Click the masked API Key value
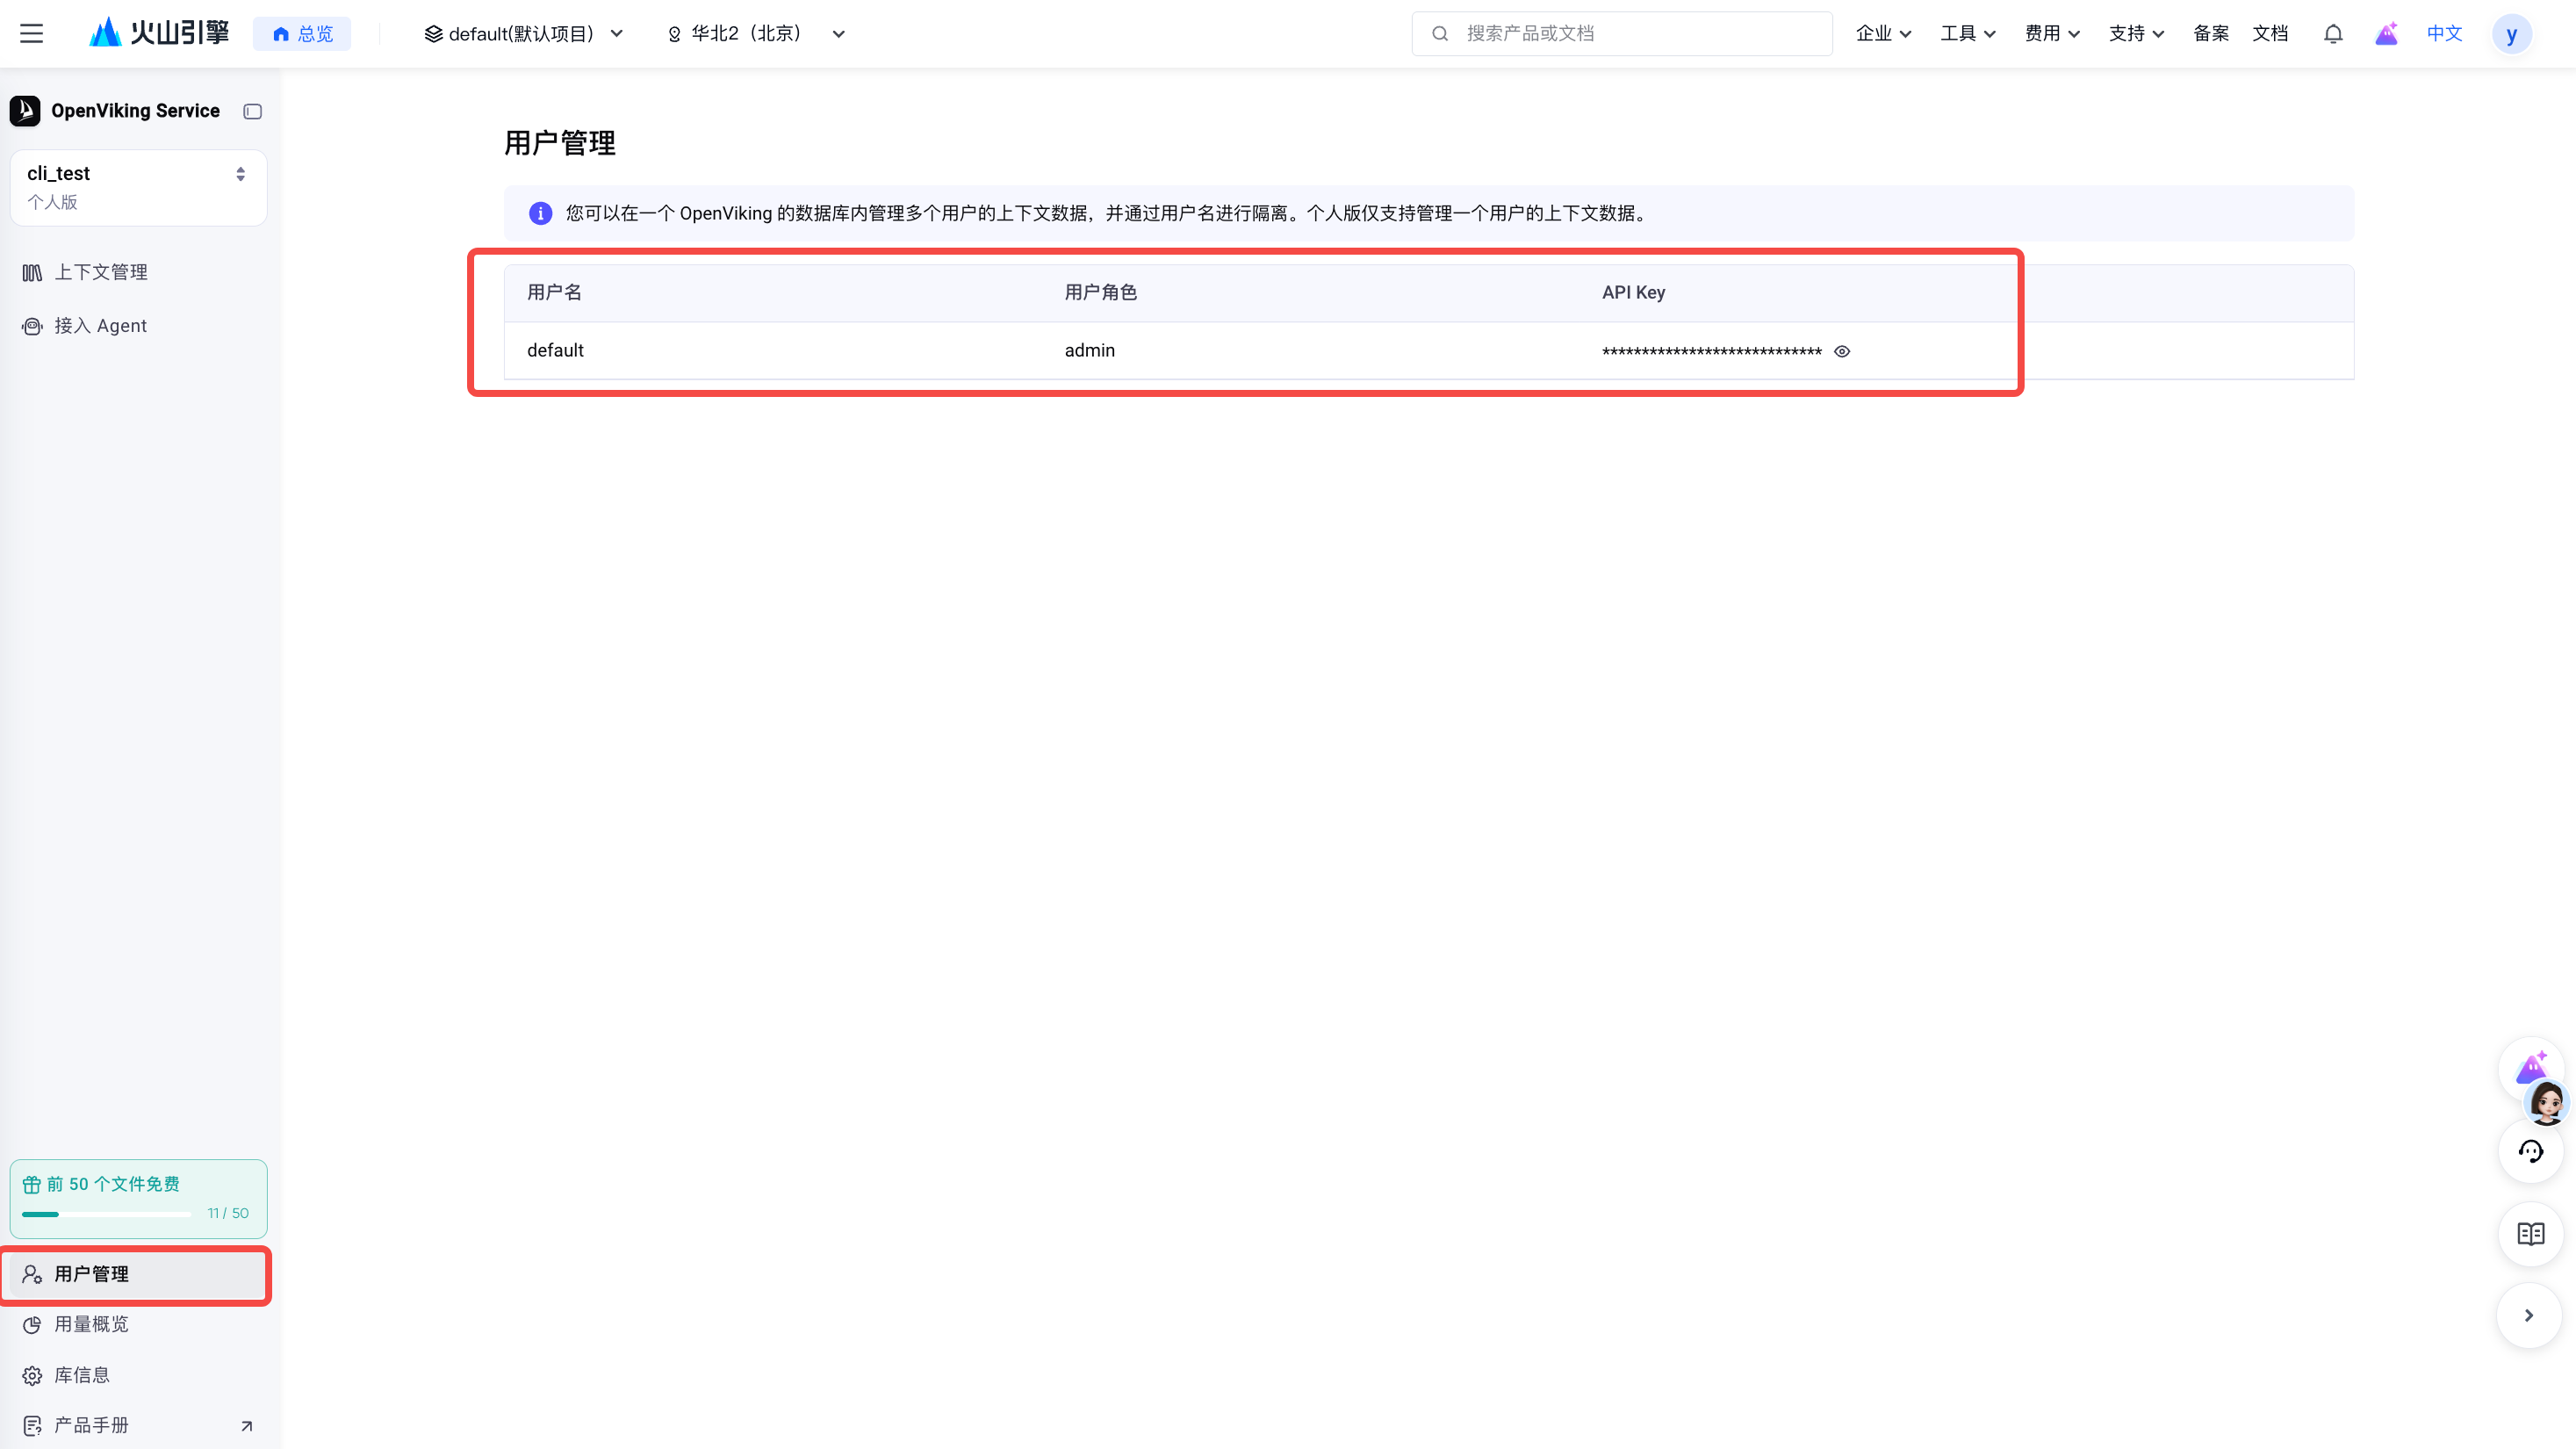The image size is (2576, 1449). (x=1711, y=352)
